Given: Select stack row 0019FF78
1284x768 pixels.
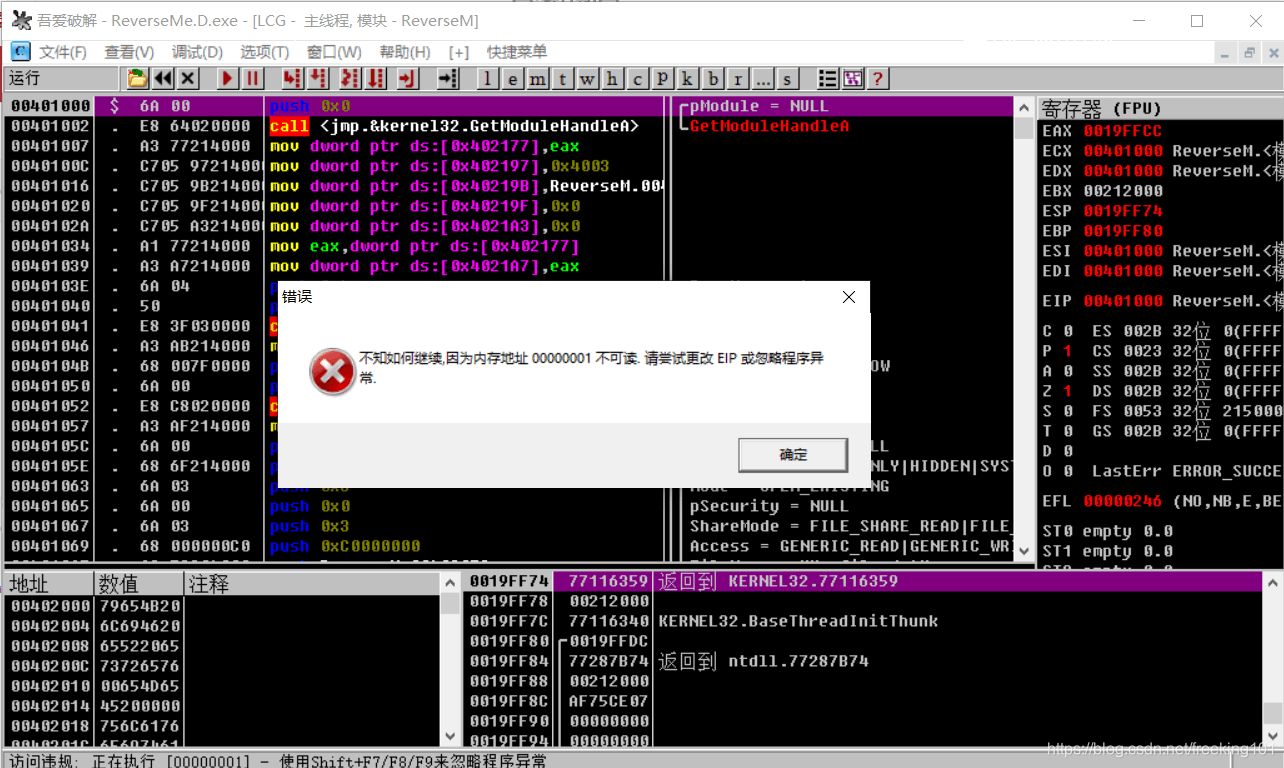Looking at the screenshot, I should coord(864,601).
